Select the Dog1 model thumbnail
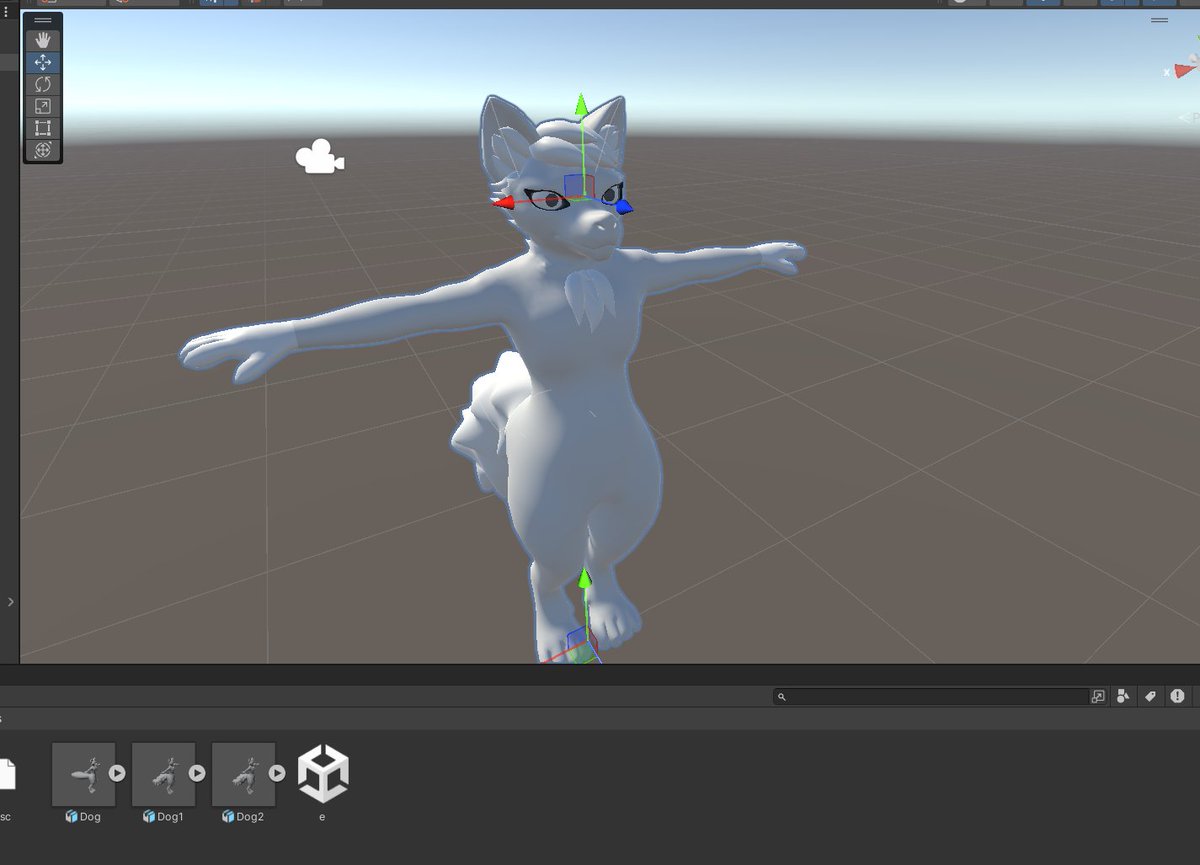 pos(164,773)
